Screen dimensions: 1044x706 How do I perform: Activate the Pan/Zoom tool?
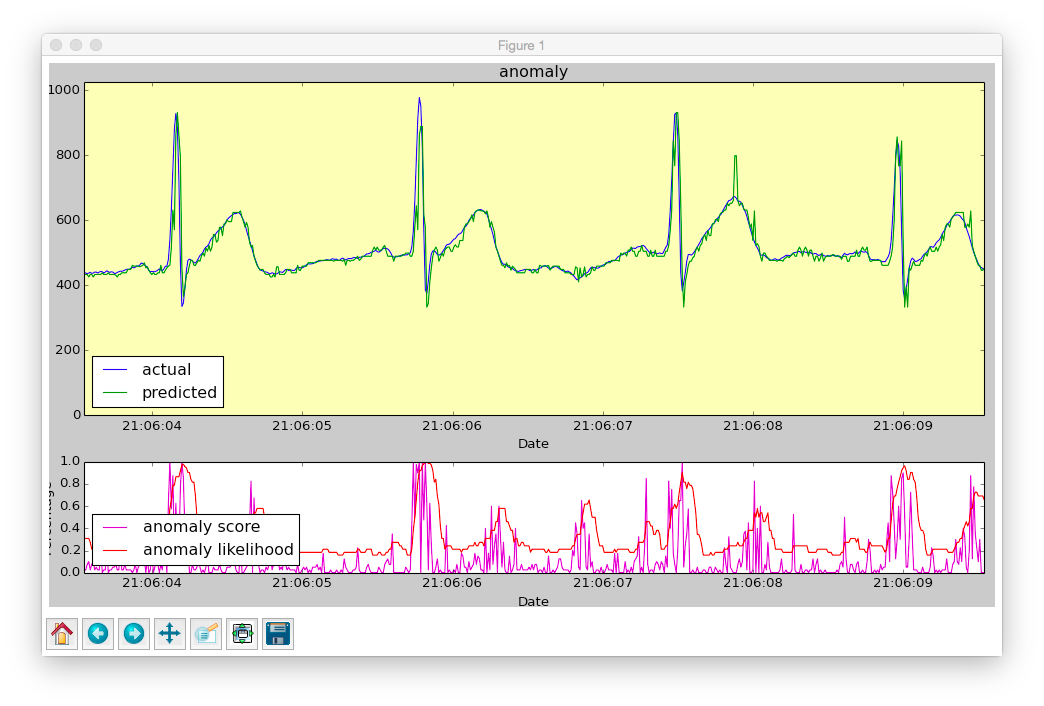(169, 633)
